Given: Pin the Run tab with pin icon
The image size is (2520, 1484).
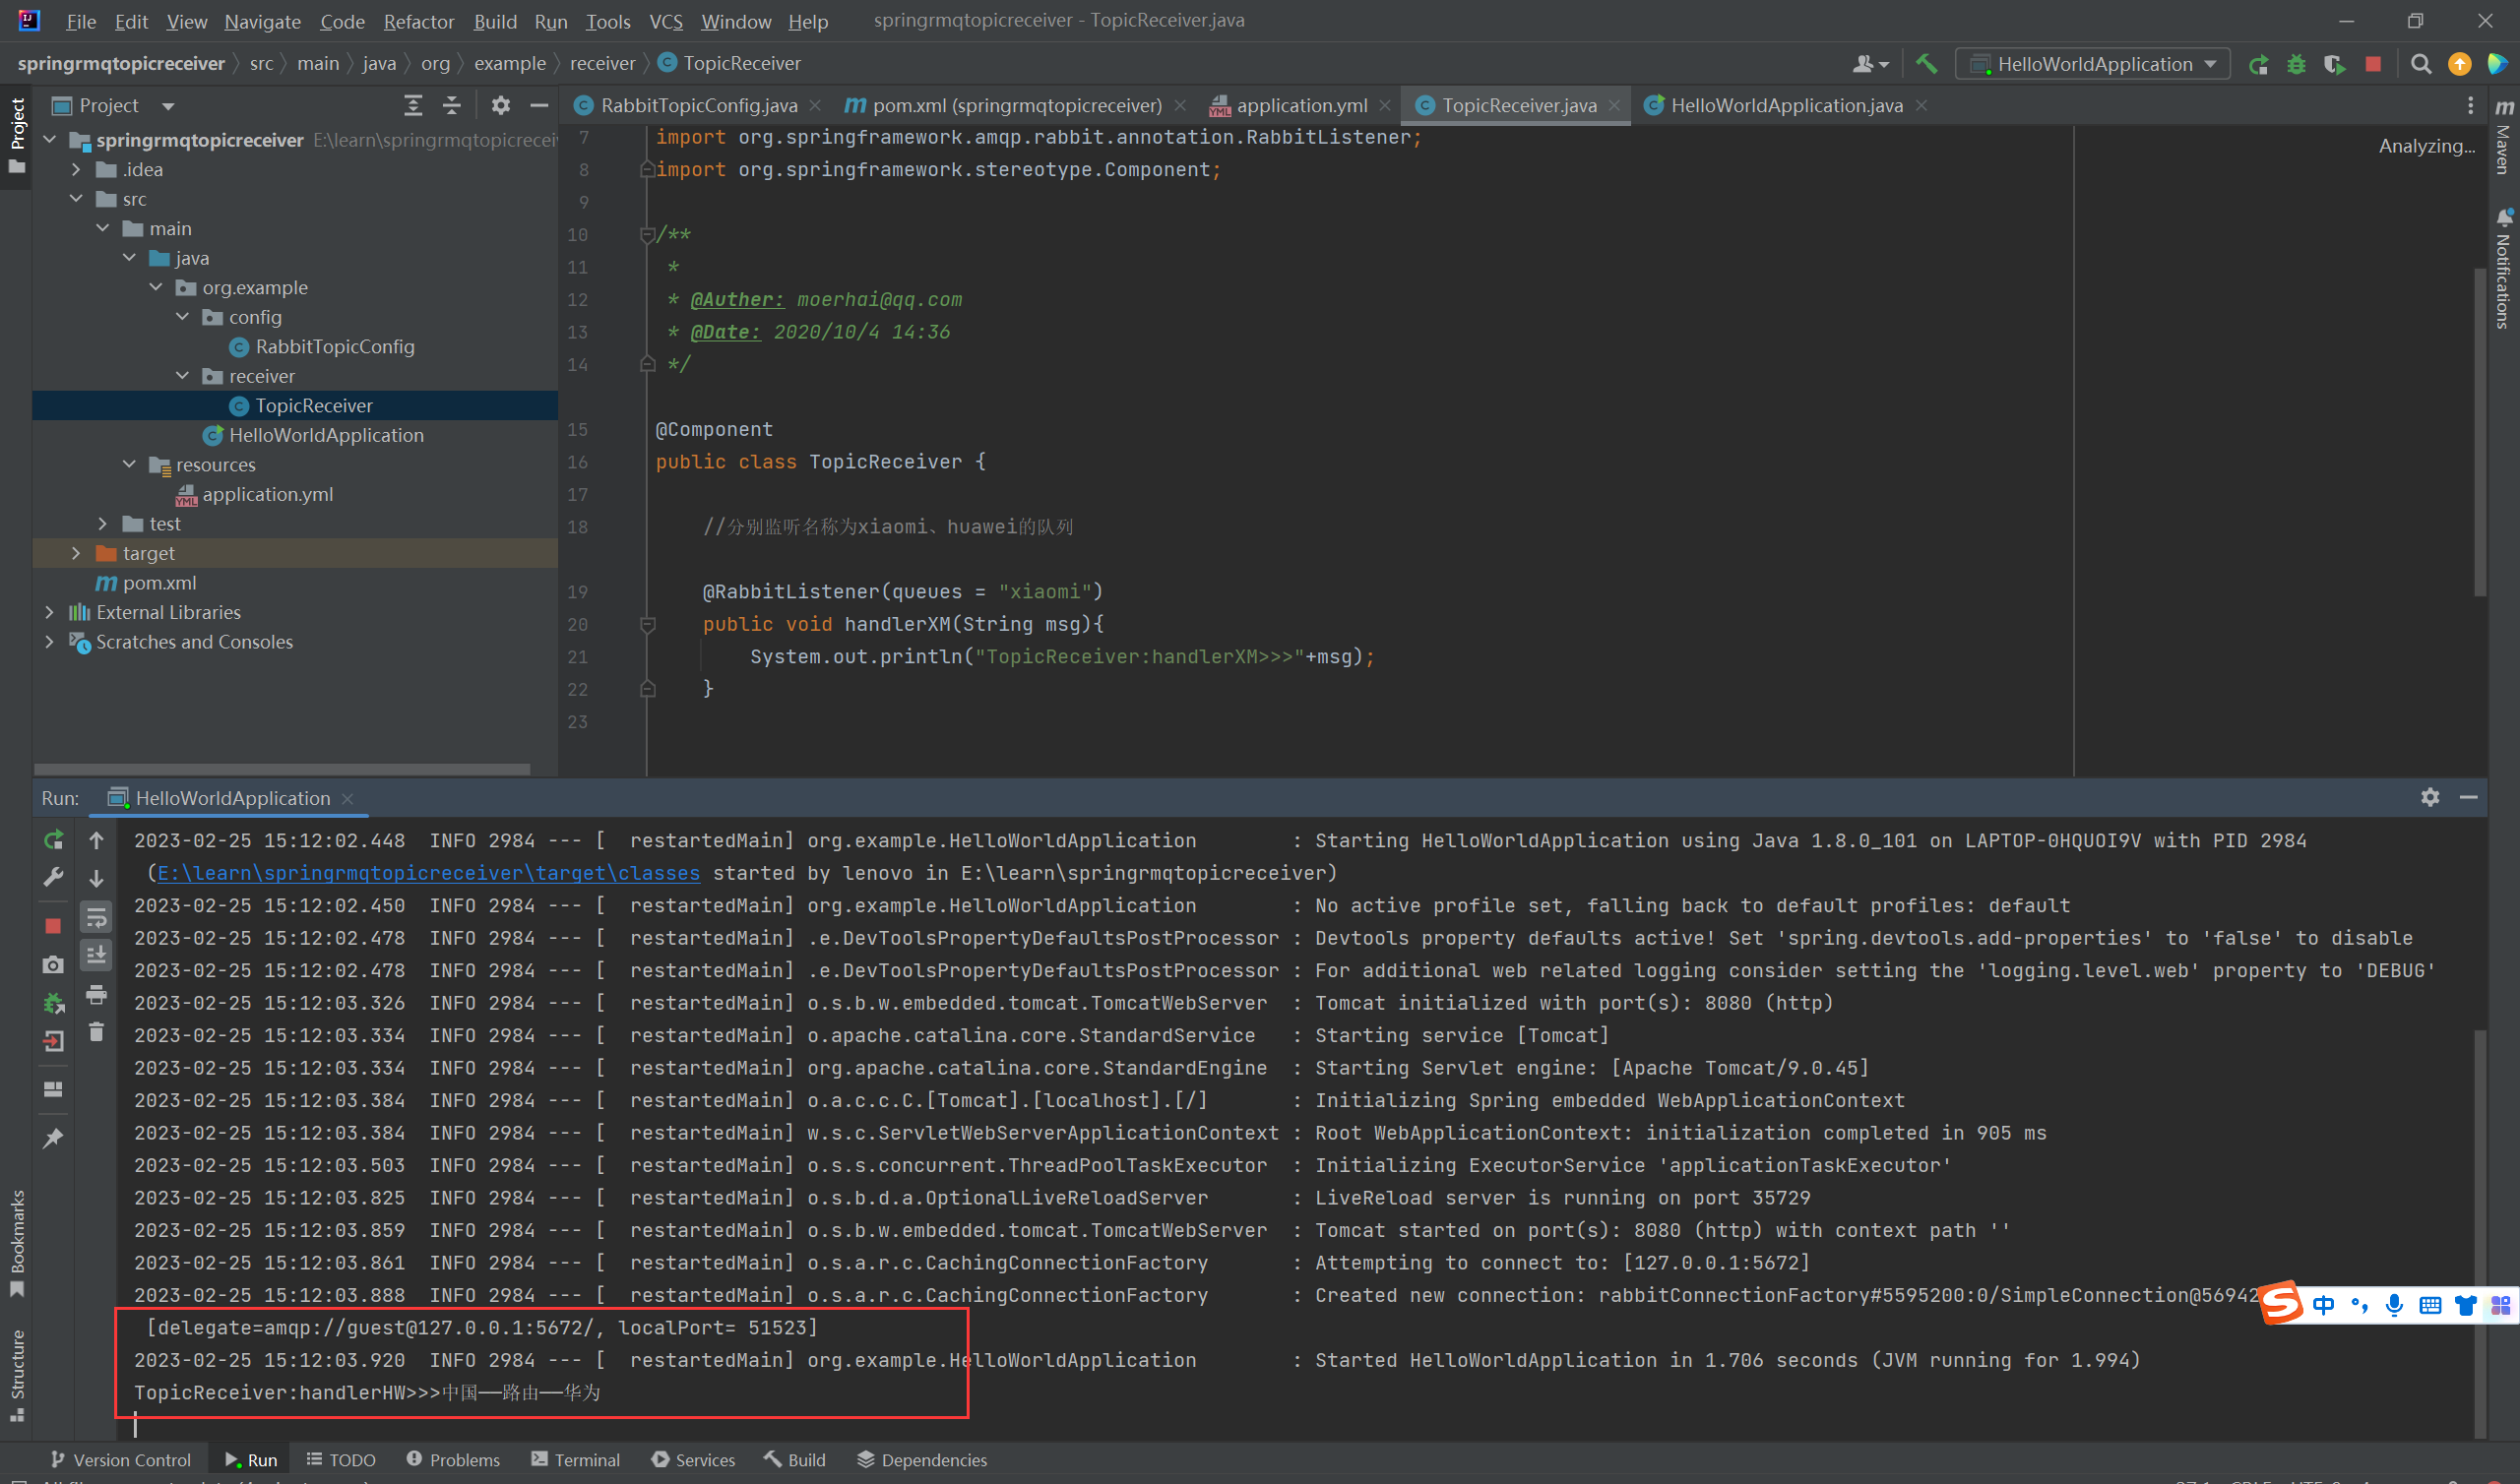Looking at the screenshot, I should (53, 1139).
